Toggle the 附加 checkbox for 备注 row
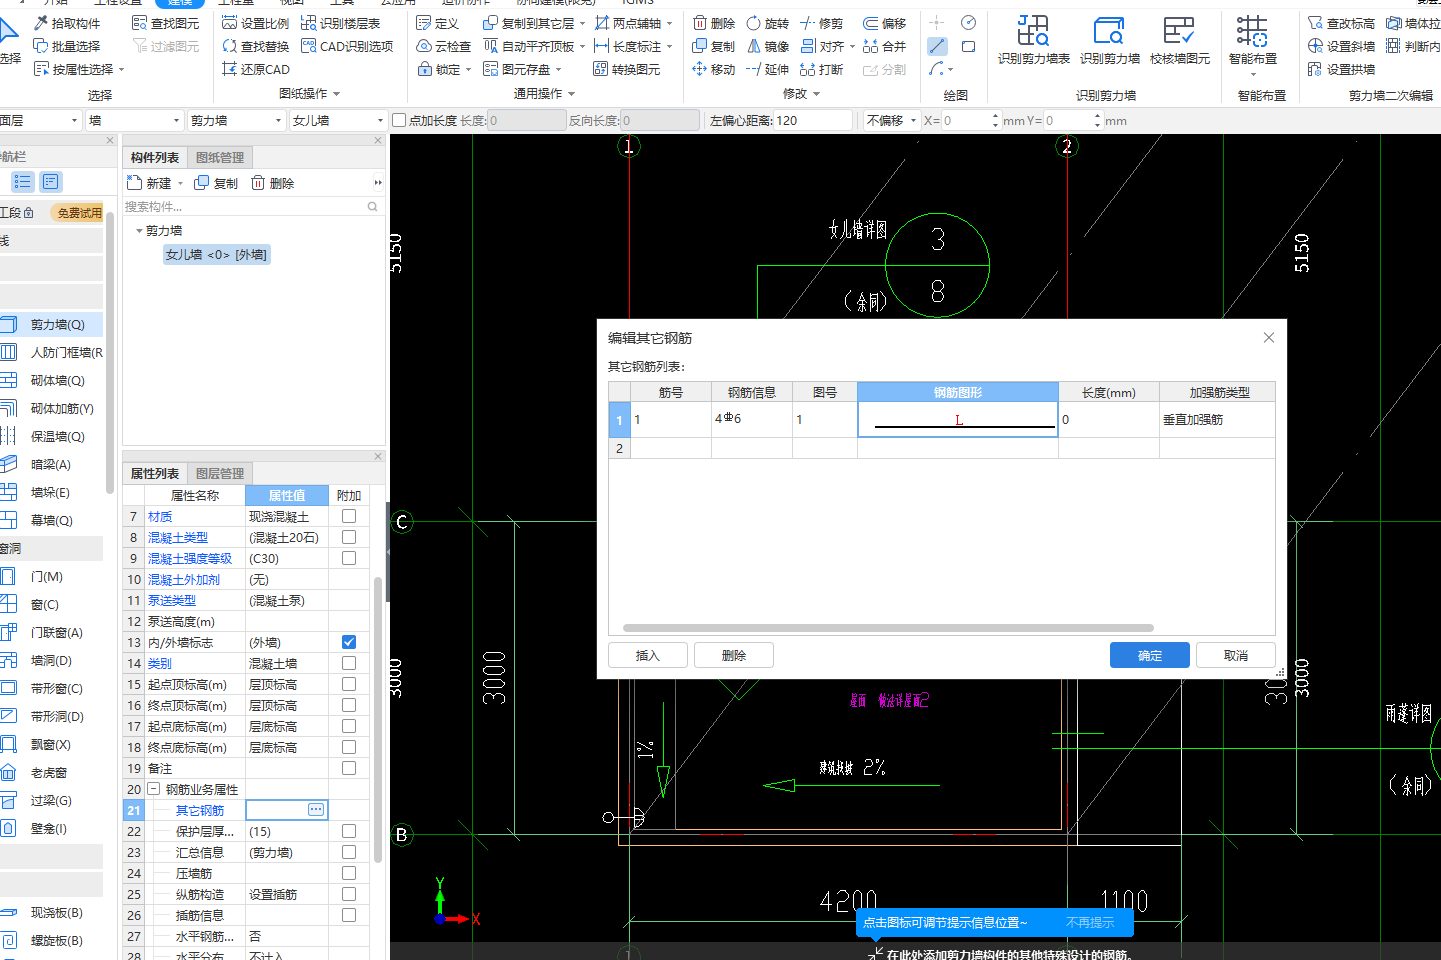 click(349, 768)
